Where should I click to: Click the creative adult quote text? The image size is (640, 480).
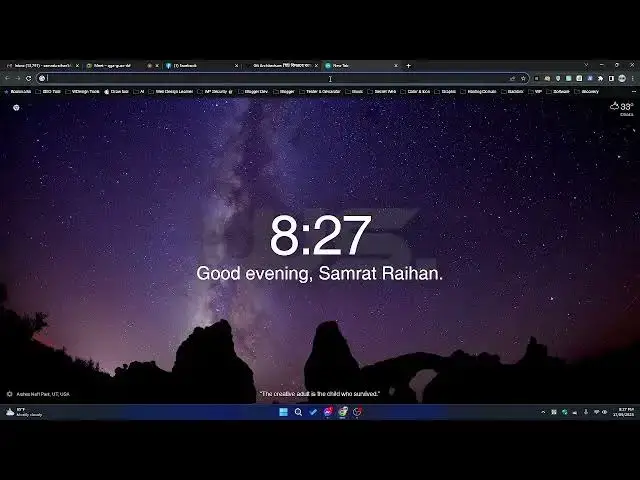click(x=320, y=393)
